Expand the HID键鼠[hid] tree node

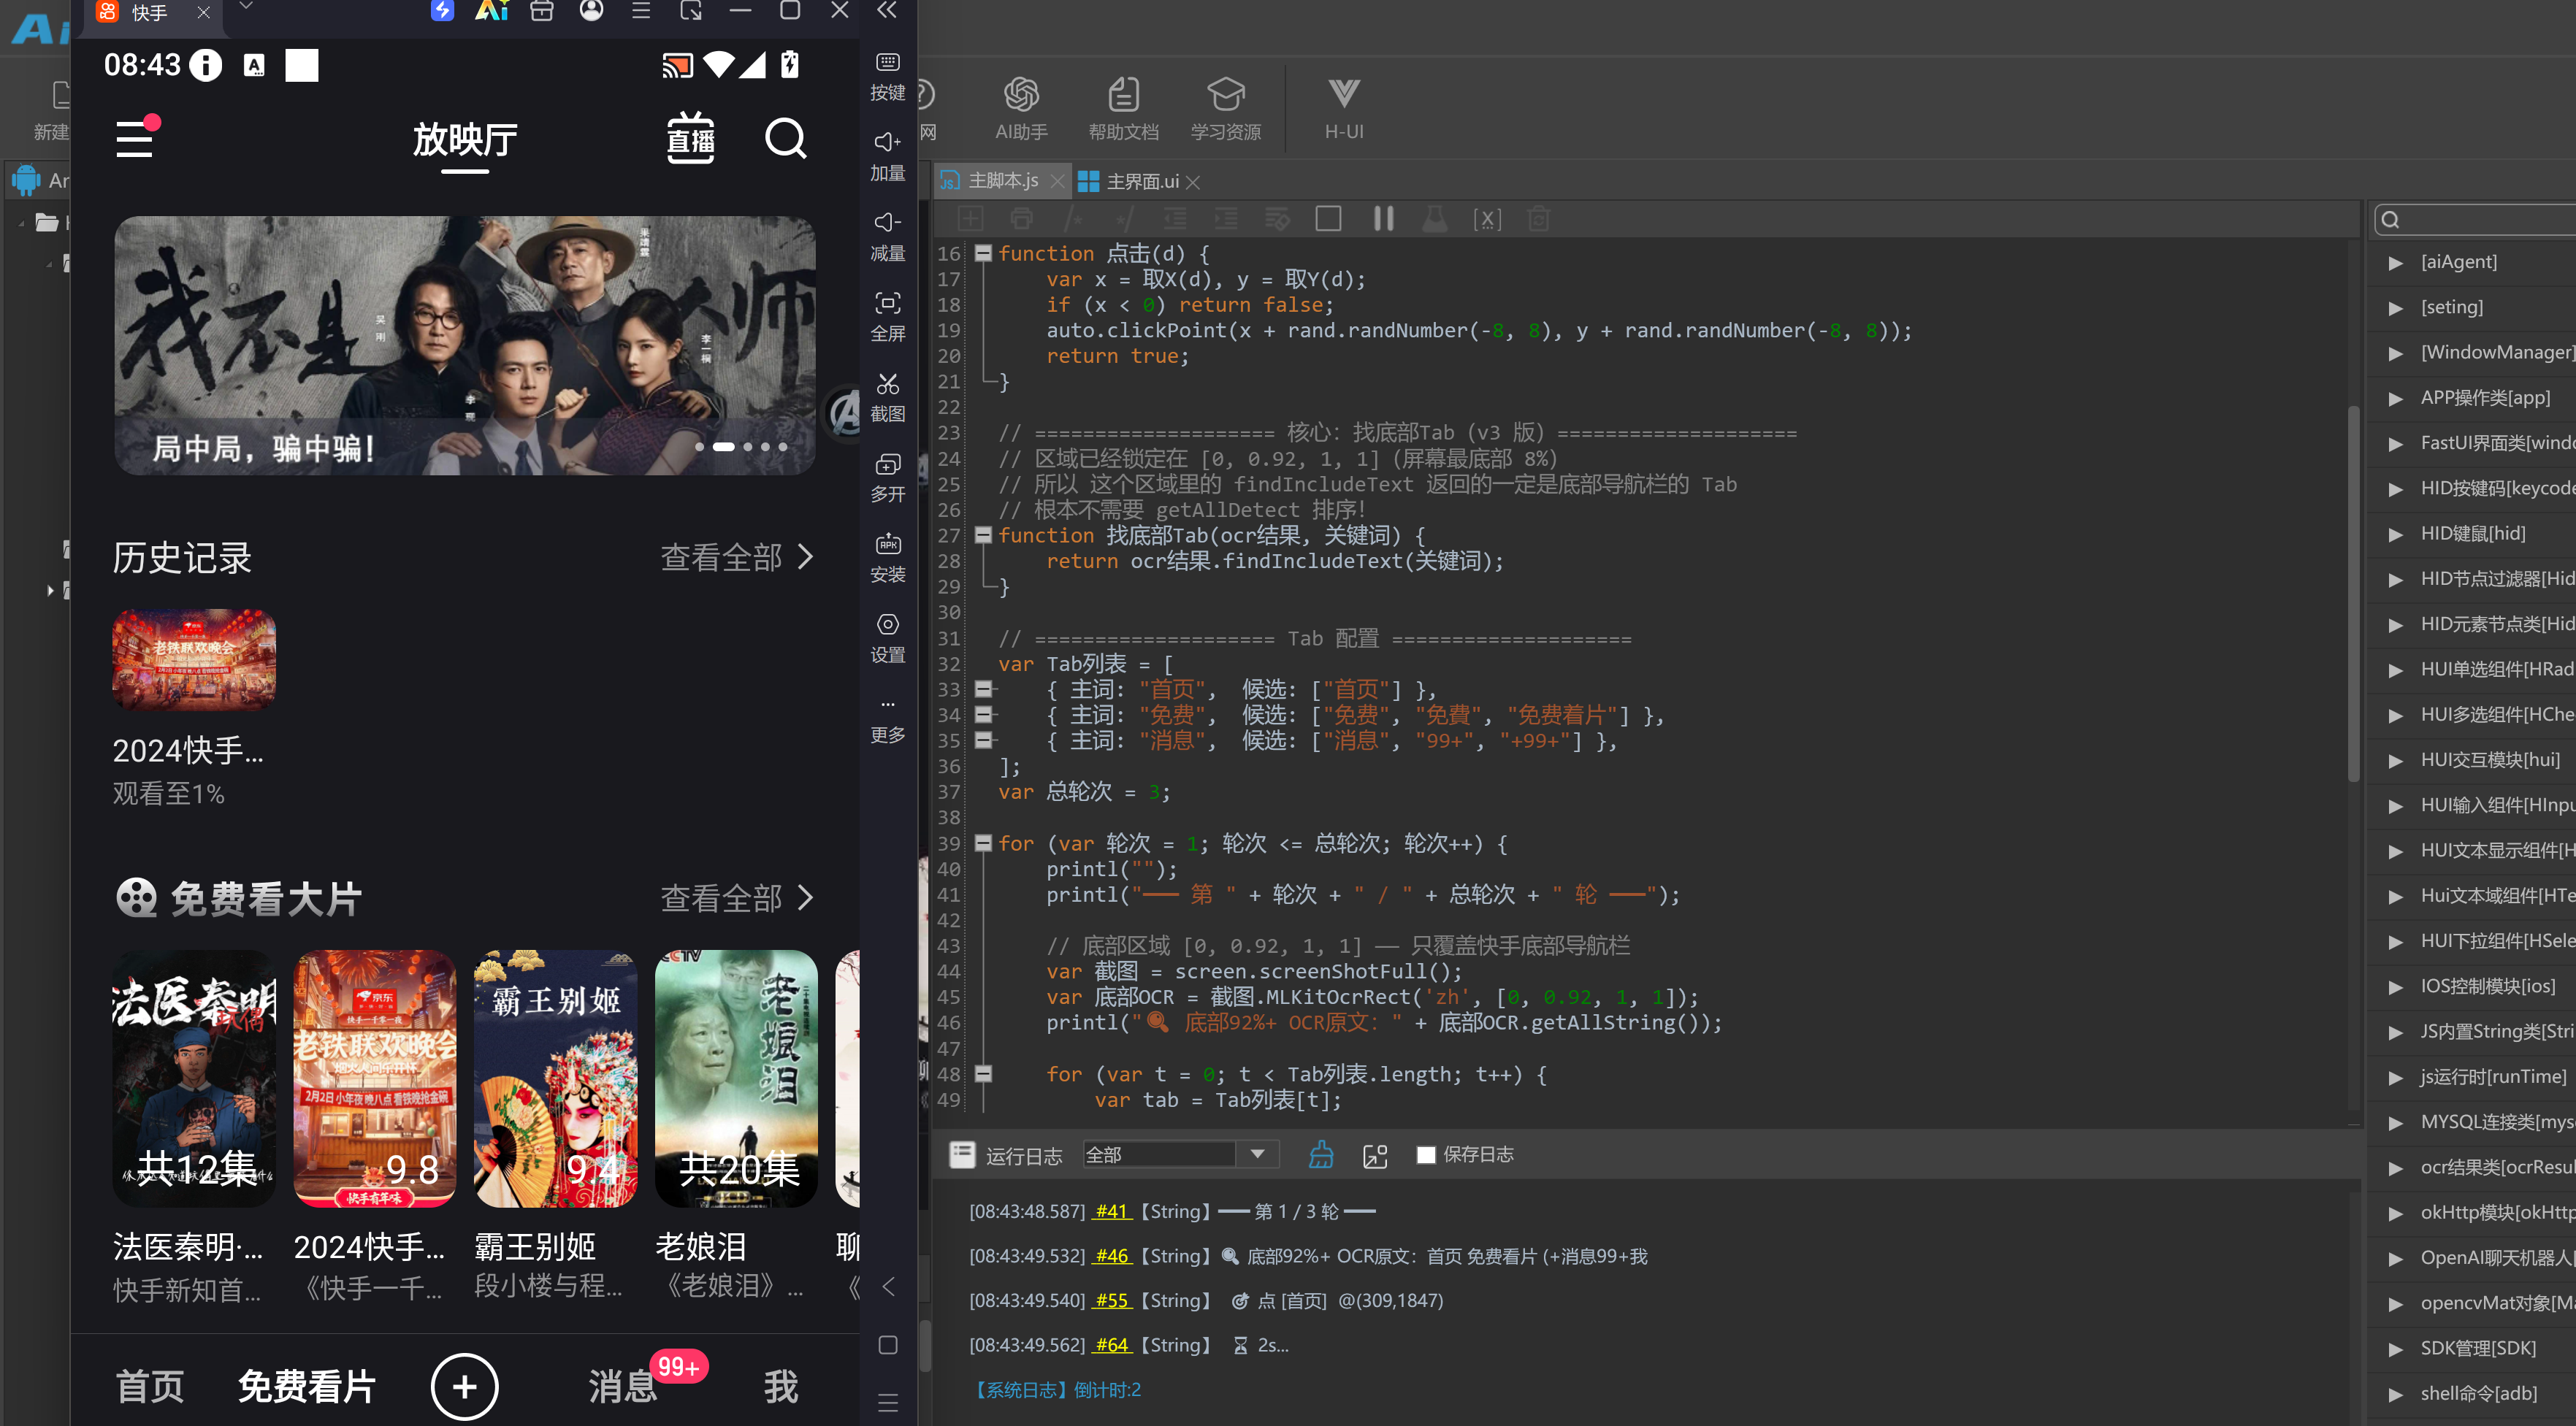2395,534
